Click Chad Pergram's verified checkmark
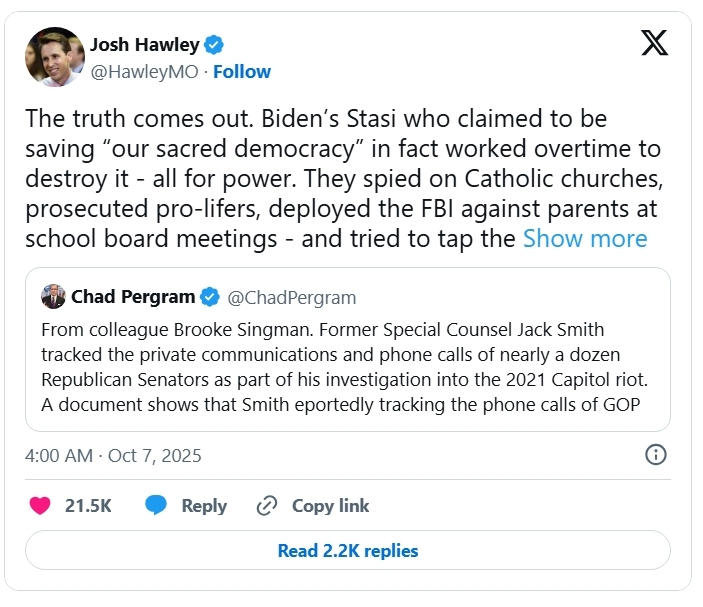The image size is (703, 607). [210, 297]
